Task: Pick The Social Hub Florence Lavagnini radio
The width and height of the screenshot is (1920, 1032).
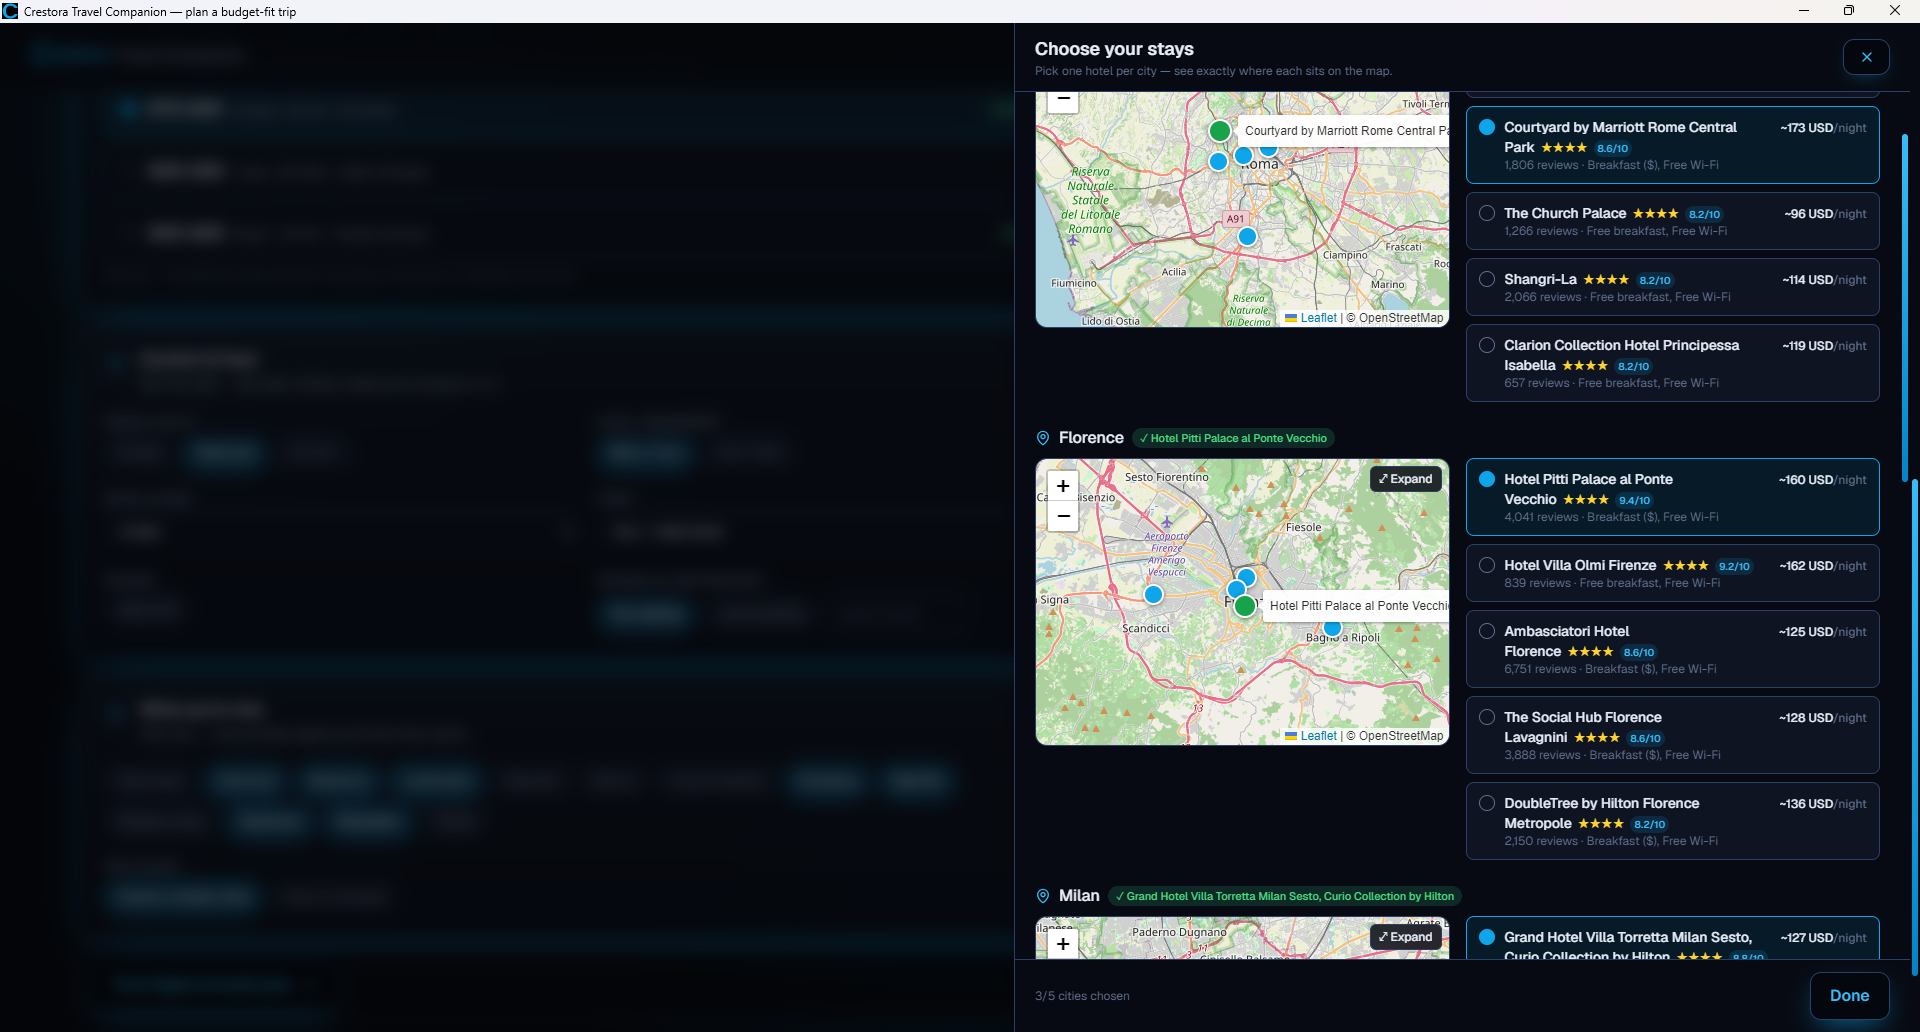Action: [x=1487, y=717]
